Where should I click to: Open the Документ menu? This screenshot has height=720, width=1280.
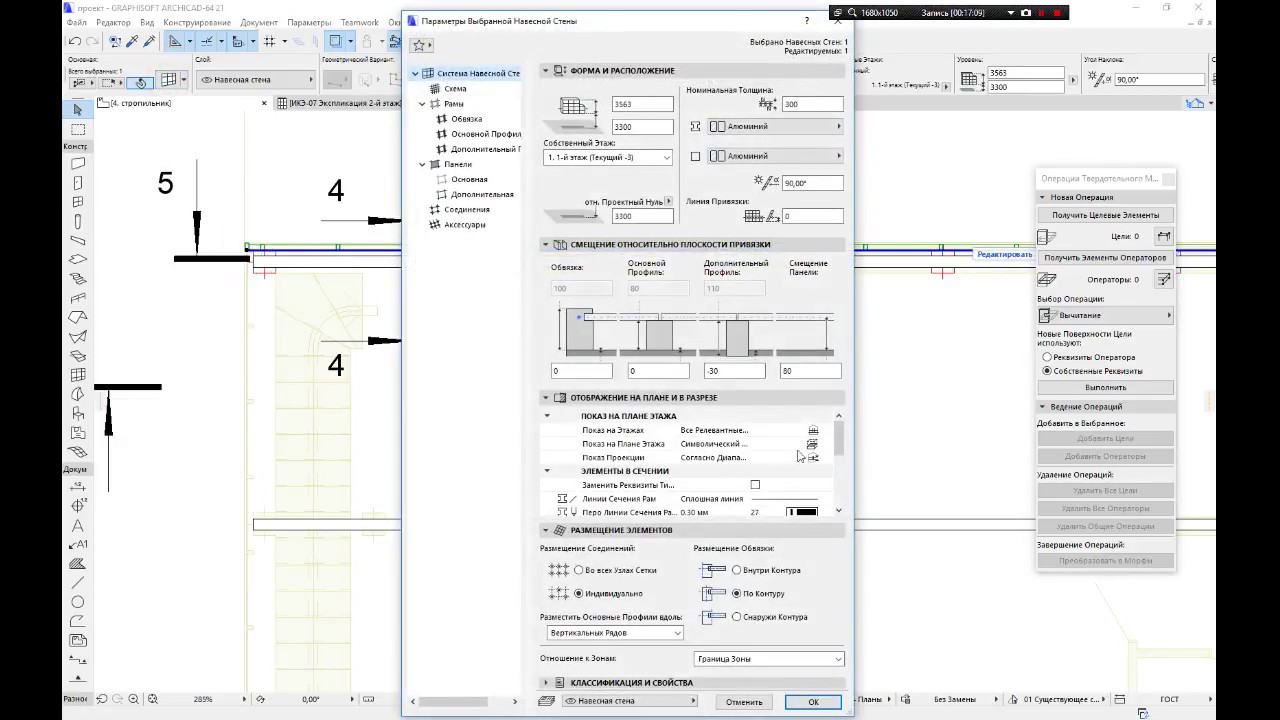(259, 22)
